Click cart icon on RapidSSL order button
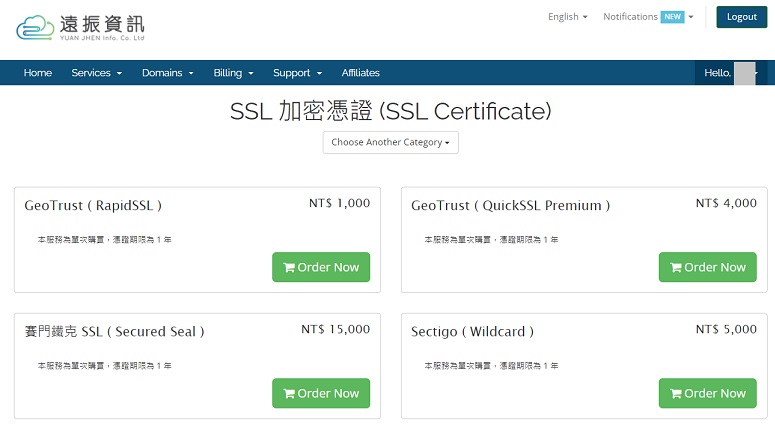 [x=289, y=267]
